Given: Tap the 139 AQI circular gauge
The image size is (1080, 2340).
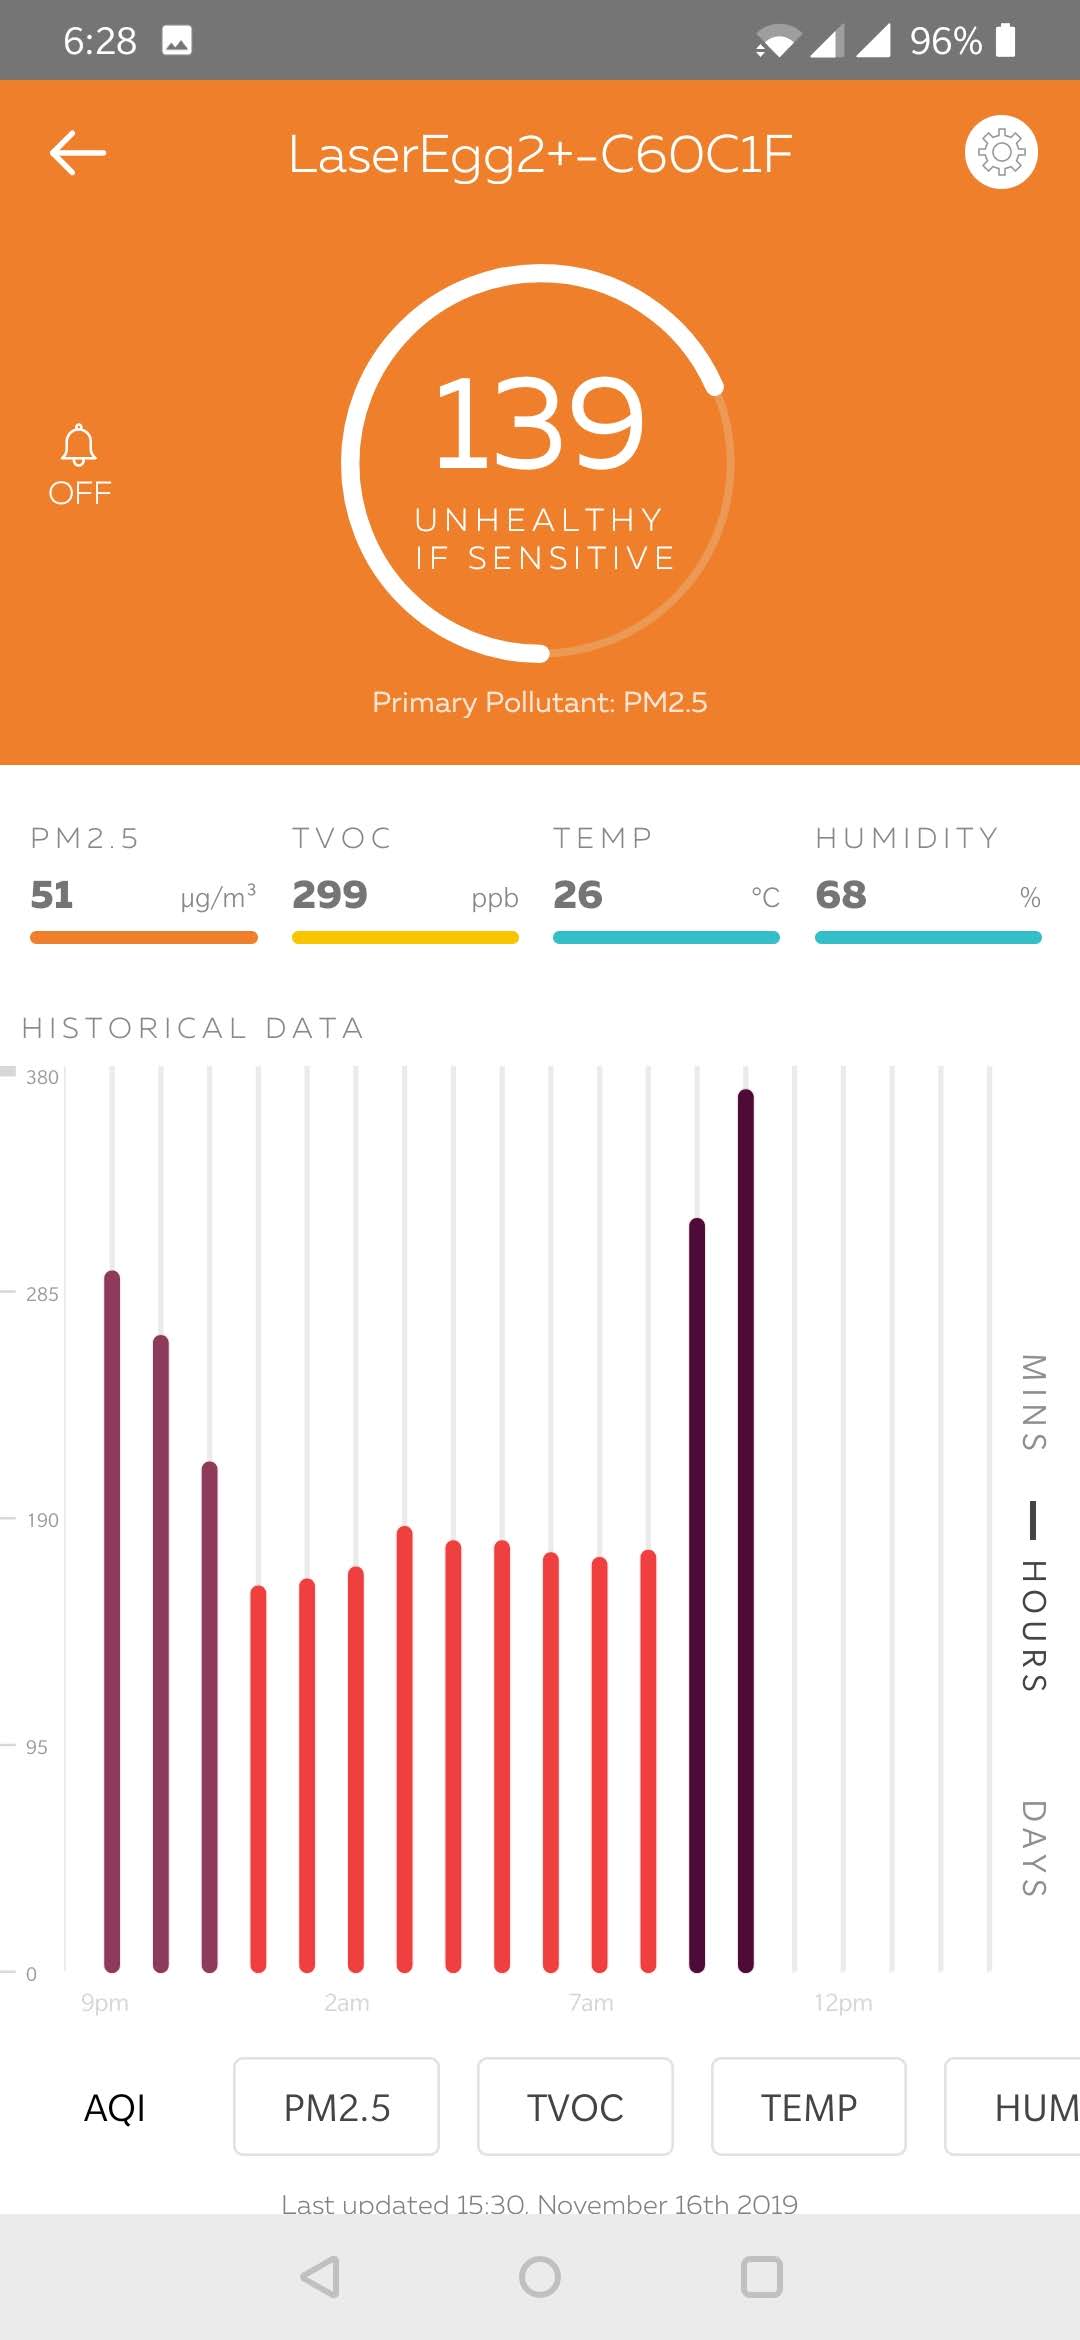Looking at the screenshot, I should click(x=540, y=463).
